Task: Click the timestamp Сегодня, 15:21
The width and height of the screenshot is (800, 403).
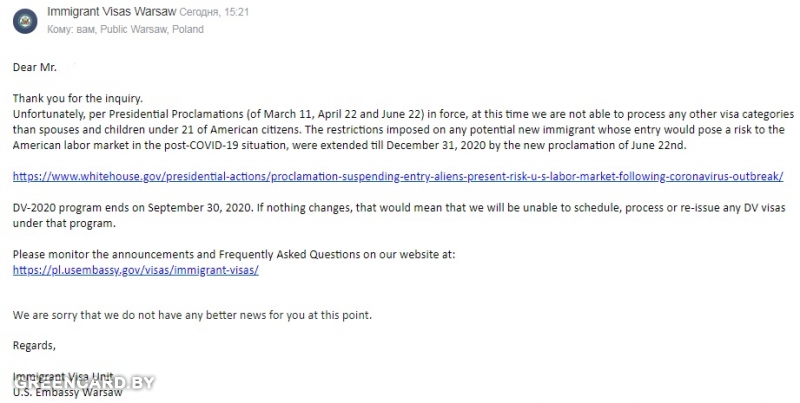Action: point(214,12)
